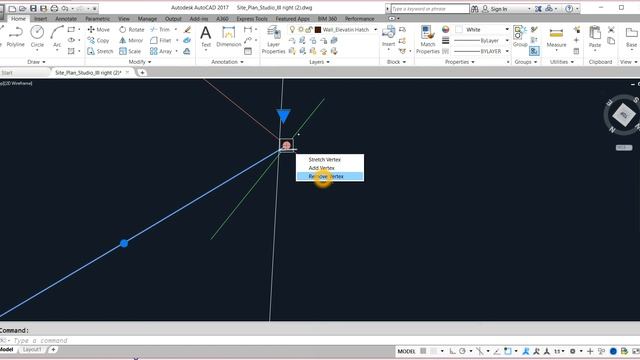Switch to the Model layout tab
The width and height of the screenshot is (640, 360).
(7, 350)
